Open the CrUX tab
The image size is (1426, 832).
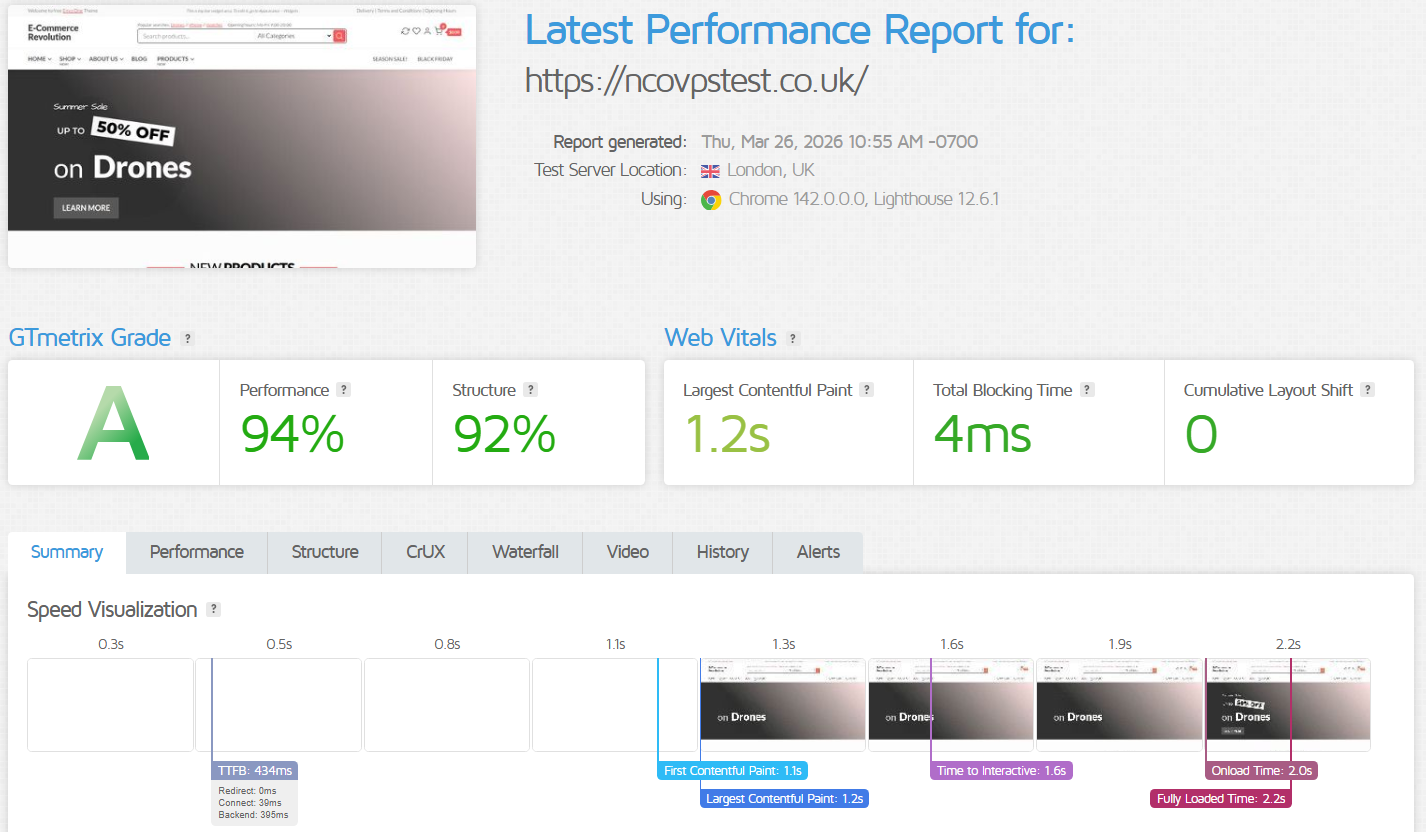click(x=426, y=552)
